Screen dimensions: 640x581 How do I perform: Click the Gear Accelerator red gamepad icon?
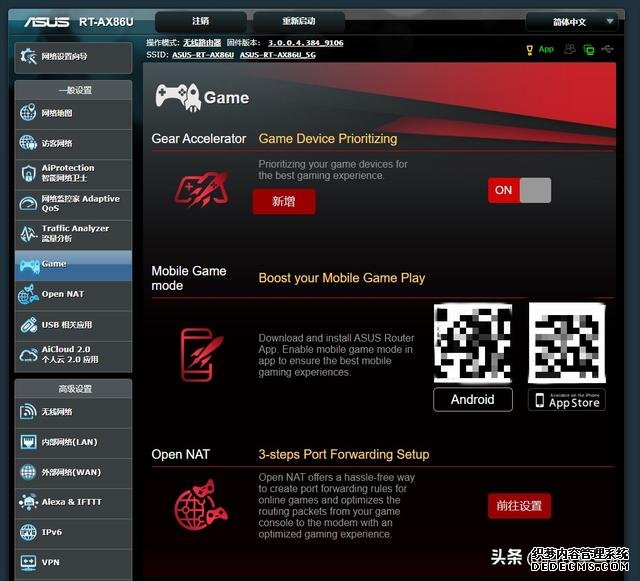tap(202, 190)
